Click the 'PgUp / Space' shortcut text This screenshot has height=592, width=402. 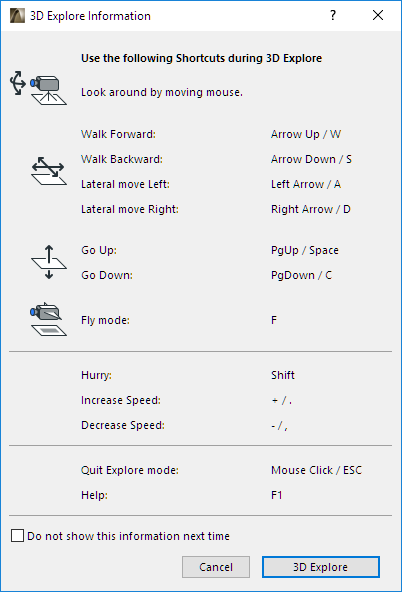tap(305, 251)
